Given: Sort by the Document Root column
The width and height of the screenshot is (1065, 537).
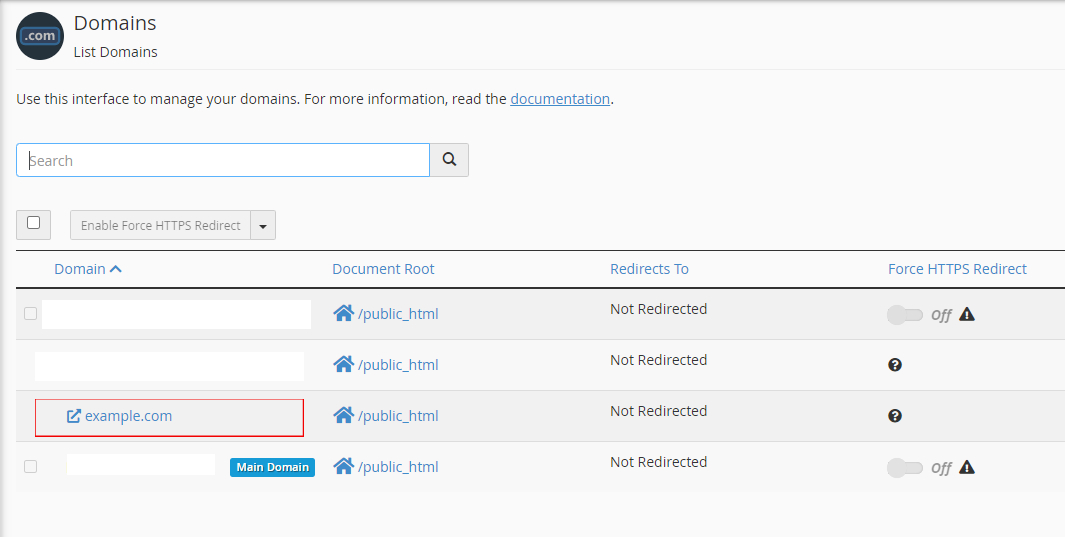Looking at the screenshot, I should coord(383,269).
